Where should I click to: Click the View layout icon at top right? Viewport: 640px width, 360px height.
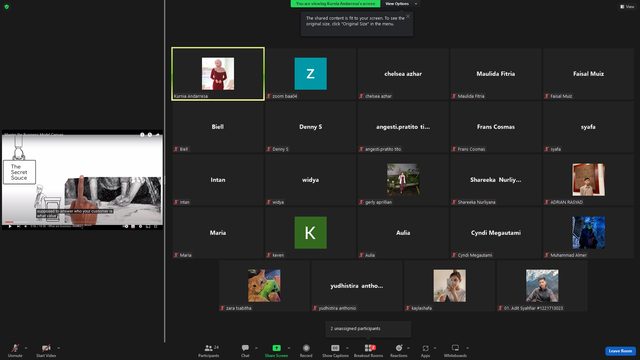pyautogui.click(x=622, y=7)
